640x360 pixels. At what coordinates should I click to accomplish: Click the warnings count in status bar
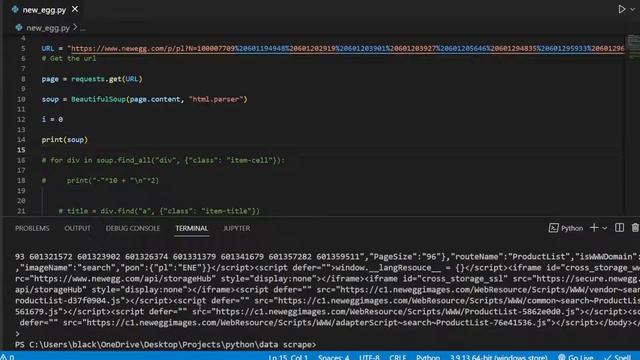tap(7, 357)
